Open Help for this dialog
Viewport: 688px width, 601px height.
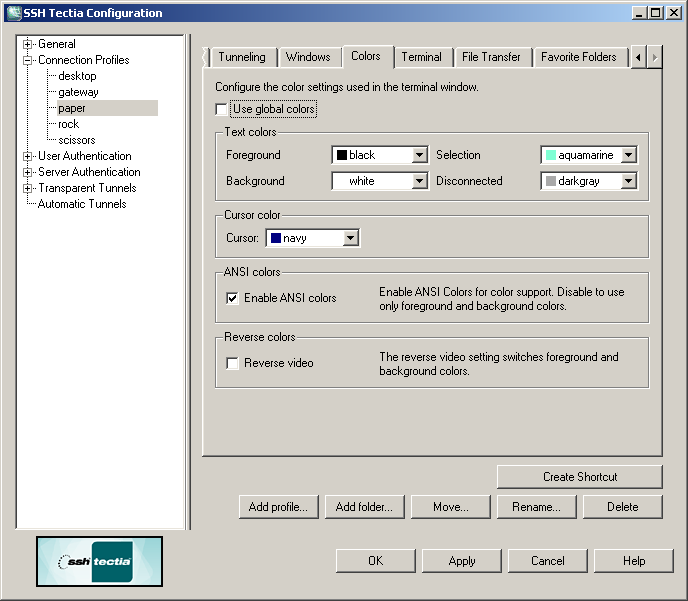634,561
